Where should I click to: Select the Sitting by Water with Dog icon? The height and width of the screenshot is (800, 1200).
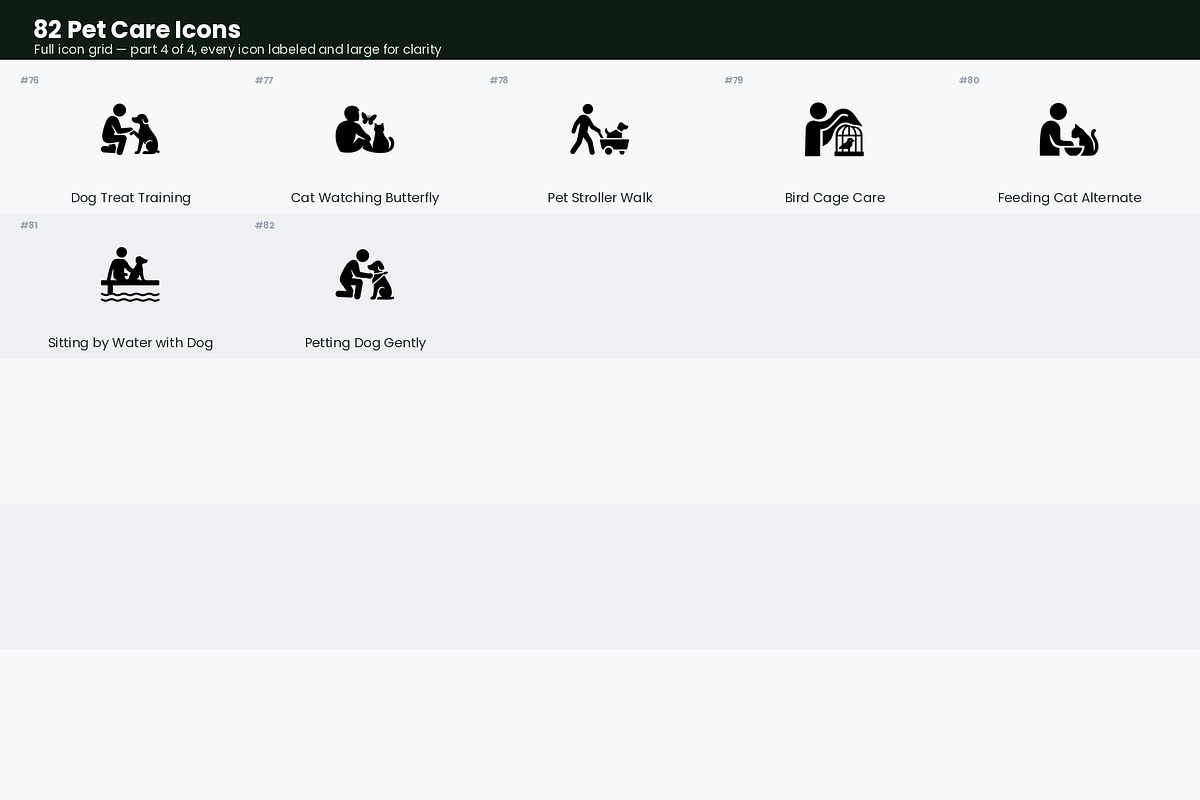[x=130, y=274]
